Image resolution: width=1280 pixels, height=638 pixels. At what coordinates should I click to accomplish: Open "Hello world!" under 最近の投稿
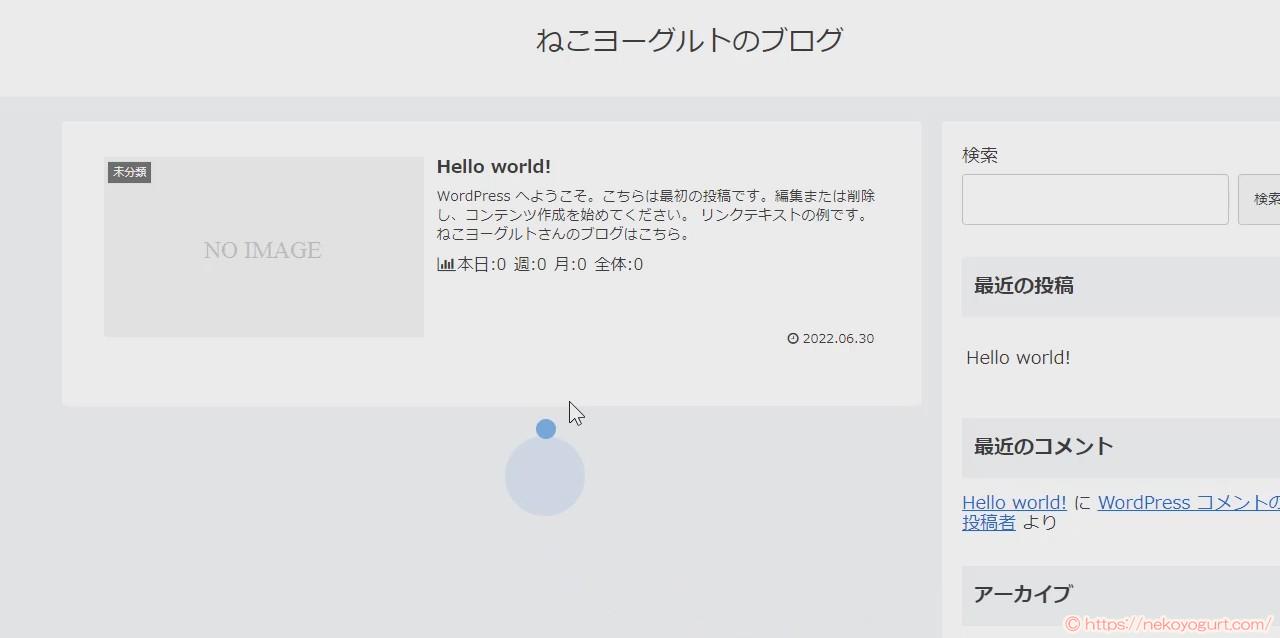coord(1018,357)
